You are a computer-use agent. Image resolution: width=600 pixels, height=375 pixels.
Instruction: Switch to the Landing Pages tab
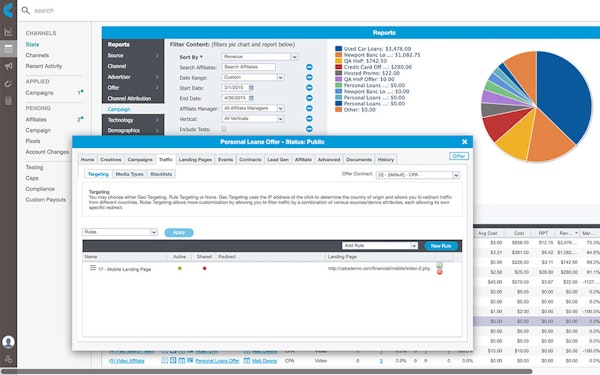click(195, 160)
